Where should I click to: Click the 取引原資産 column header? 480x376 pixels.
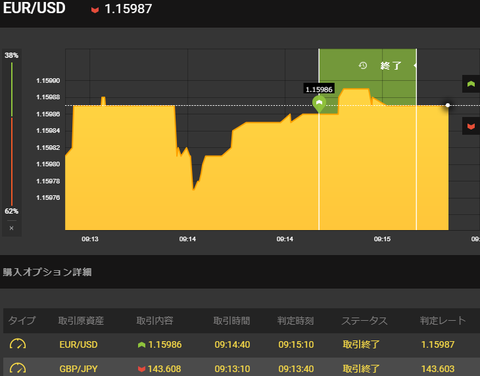point(81,321)
